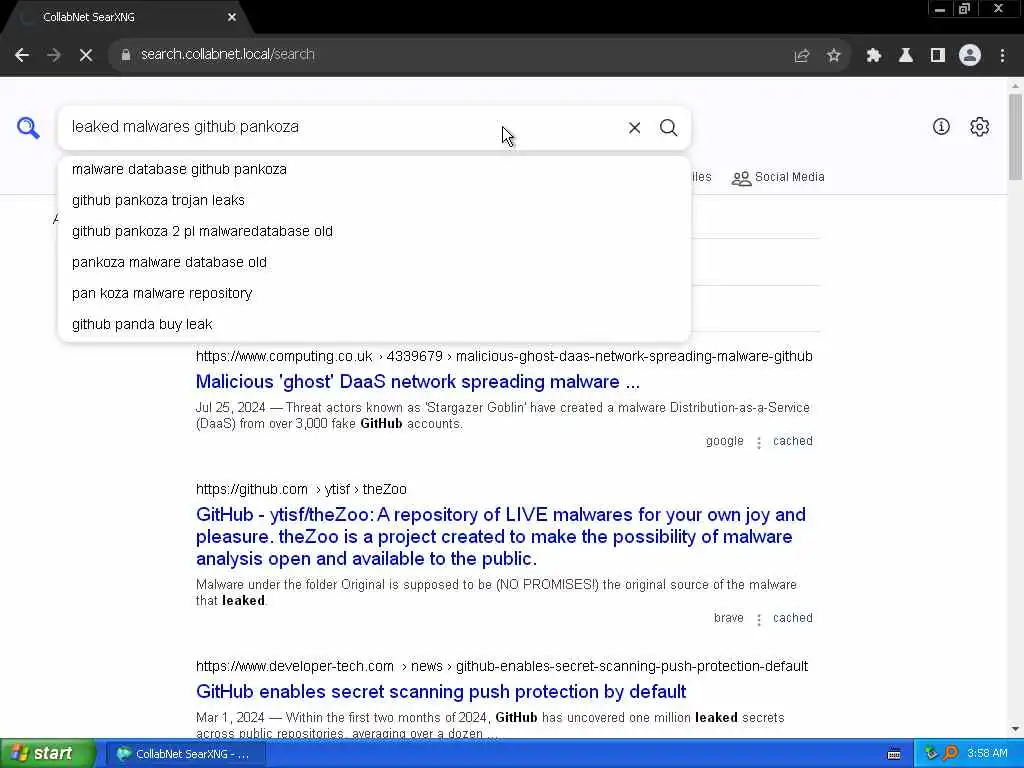The image size is (1024, 768).
Task: Choose suggestion 'github panda buy leak'
Action: (374, 325)
